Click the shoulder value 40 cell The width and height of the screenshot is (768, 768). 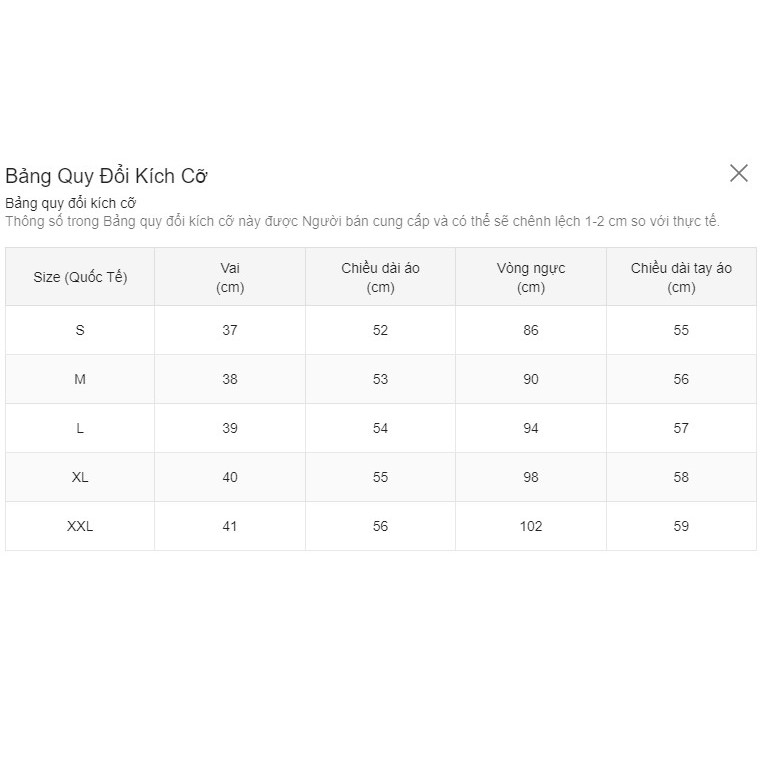point(230,477)
